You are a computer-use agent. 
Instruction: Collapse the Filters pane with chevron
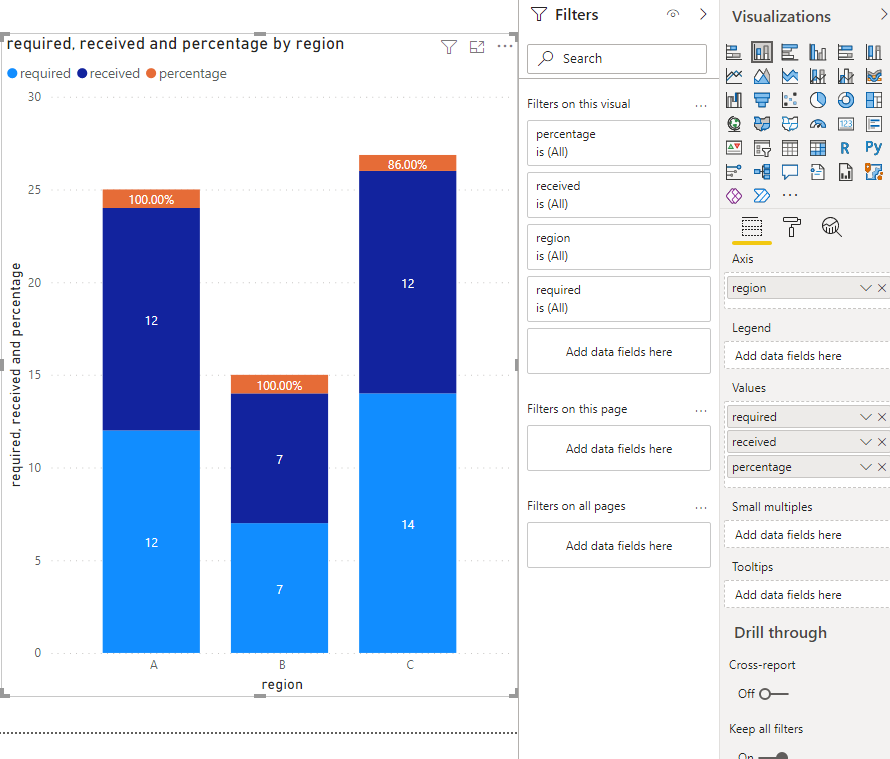(x=703, y=14)
